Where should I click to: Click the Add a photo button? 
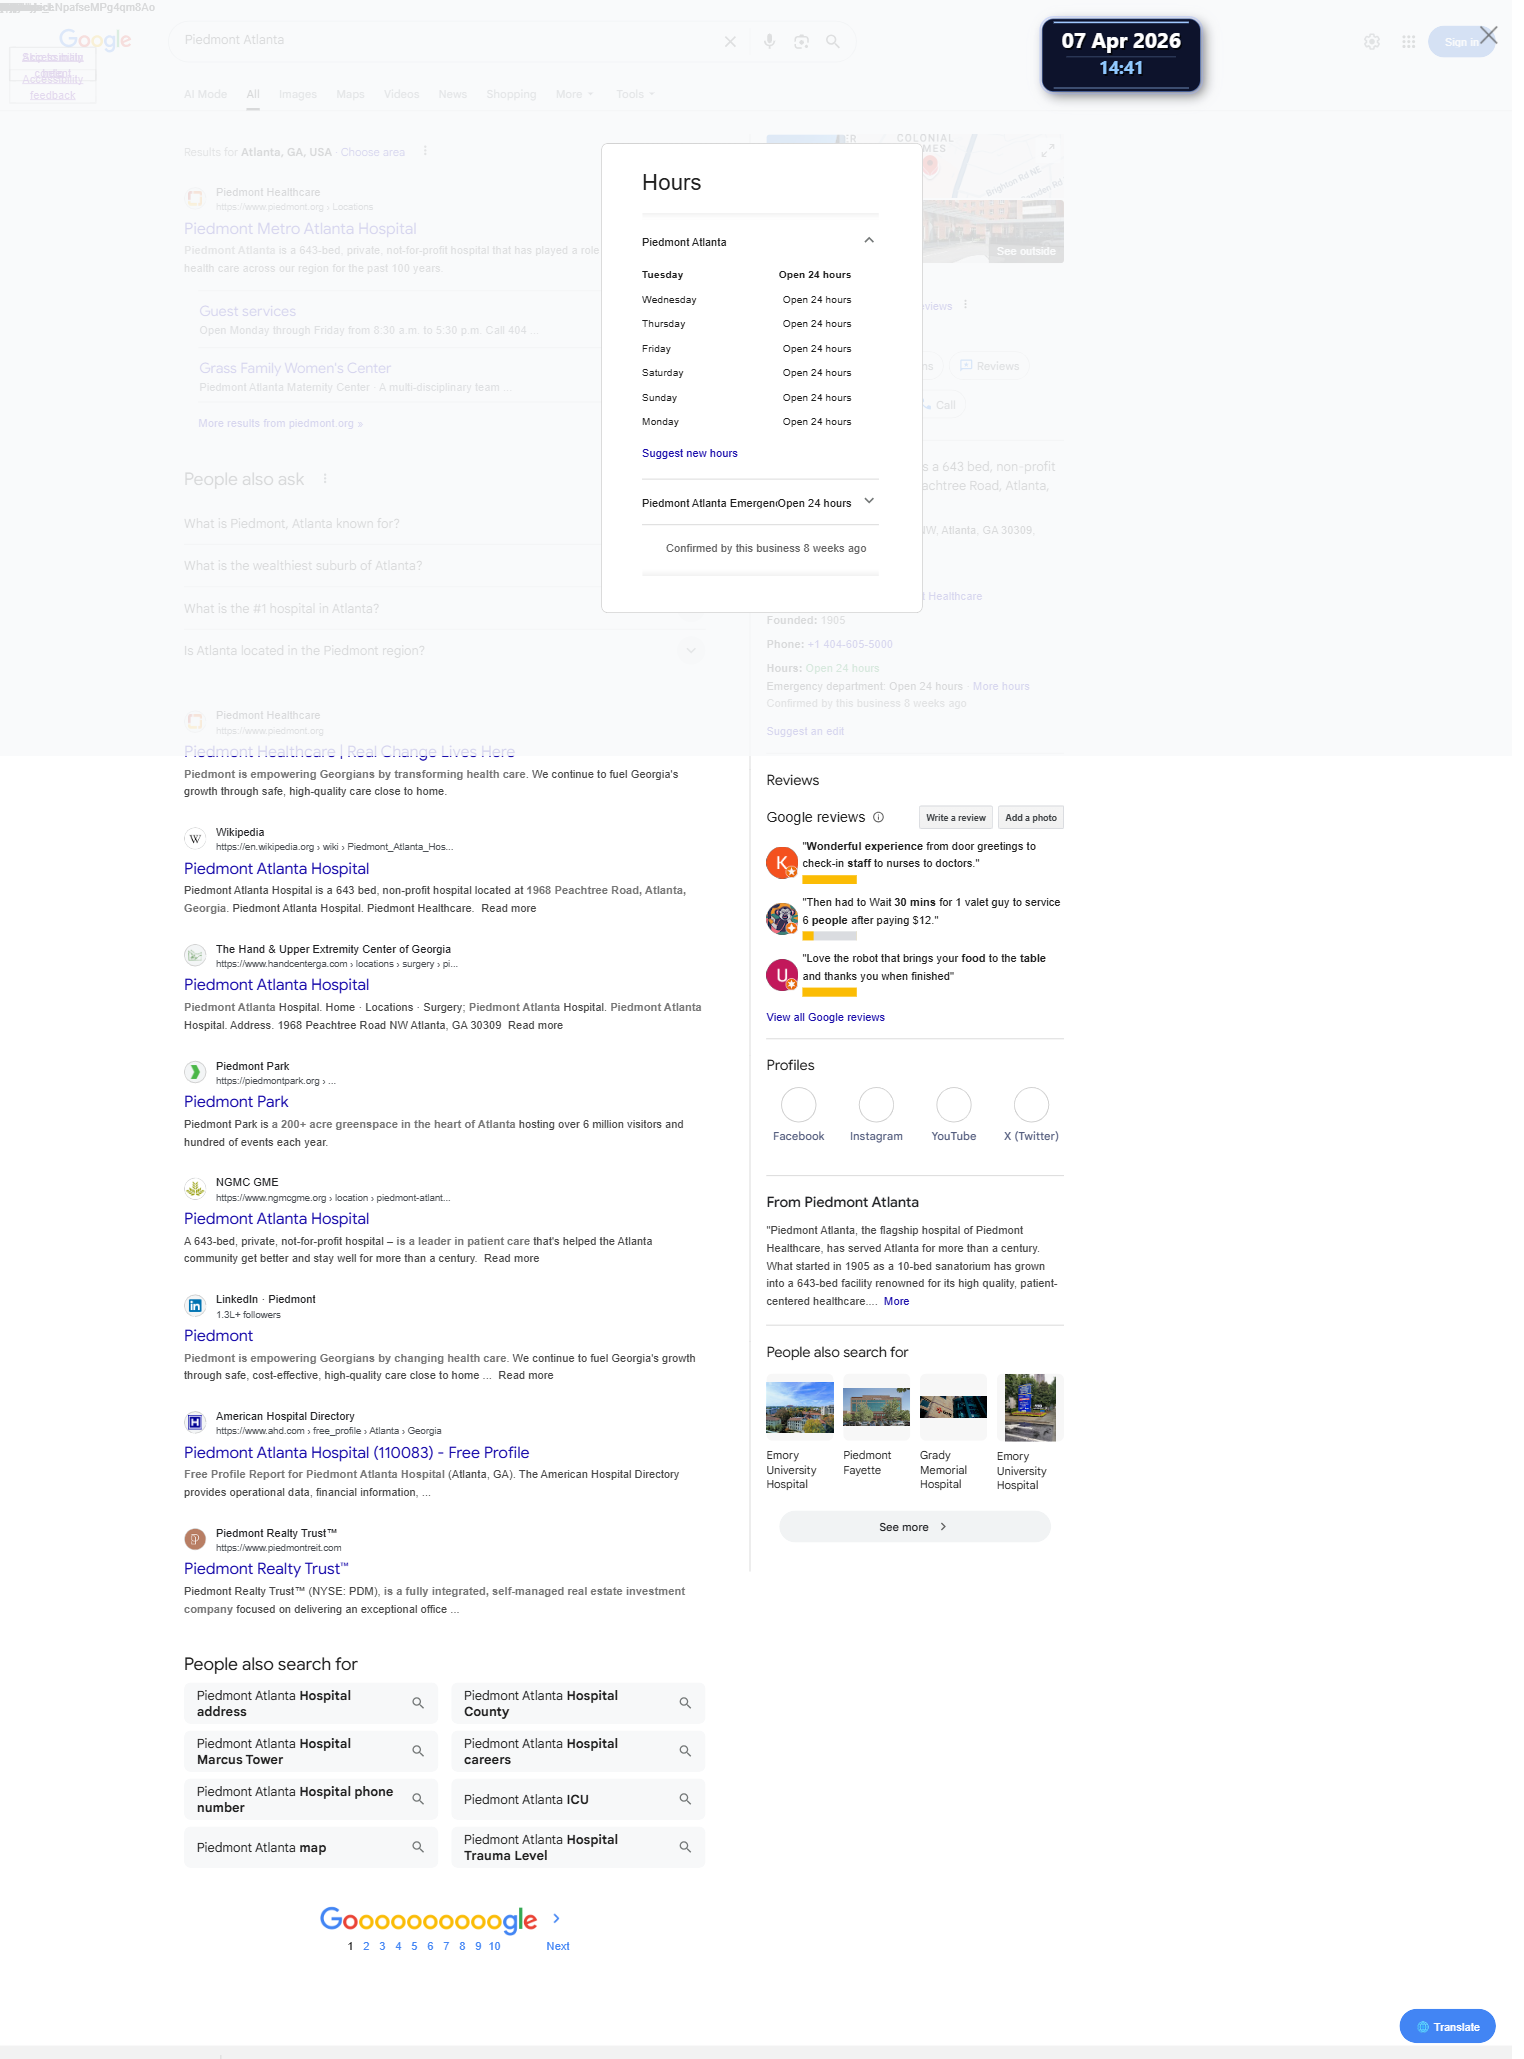click(x=1030, y=818)
